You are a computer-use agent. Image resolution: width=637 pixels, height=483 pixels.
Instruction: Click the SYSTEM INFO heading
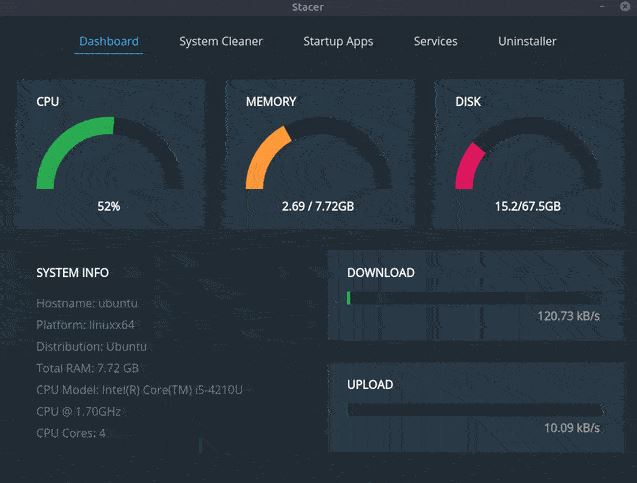tap(73, 272)
